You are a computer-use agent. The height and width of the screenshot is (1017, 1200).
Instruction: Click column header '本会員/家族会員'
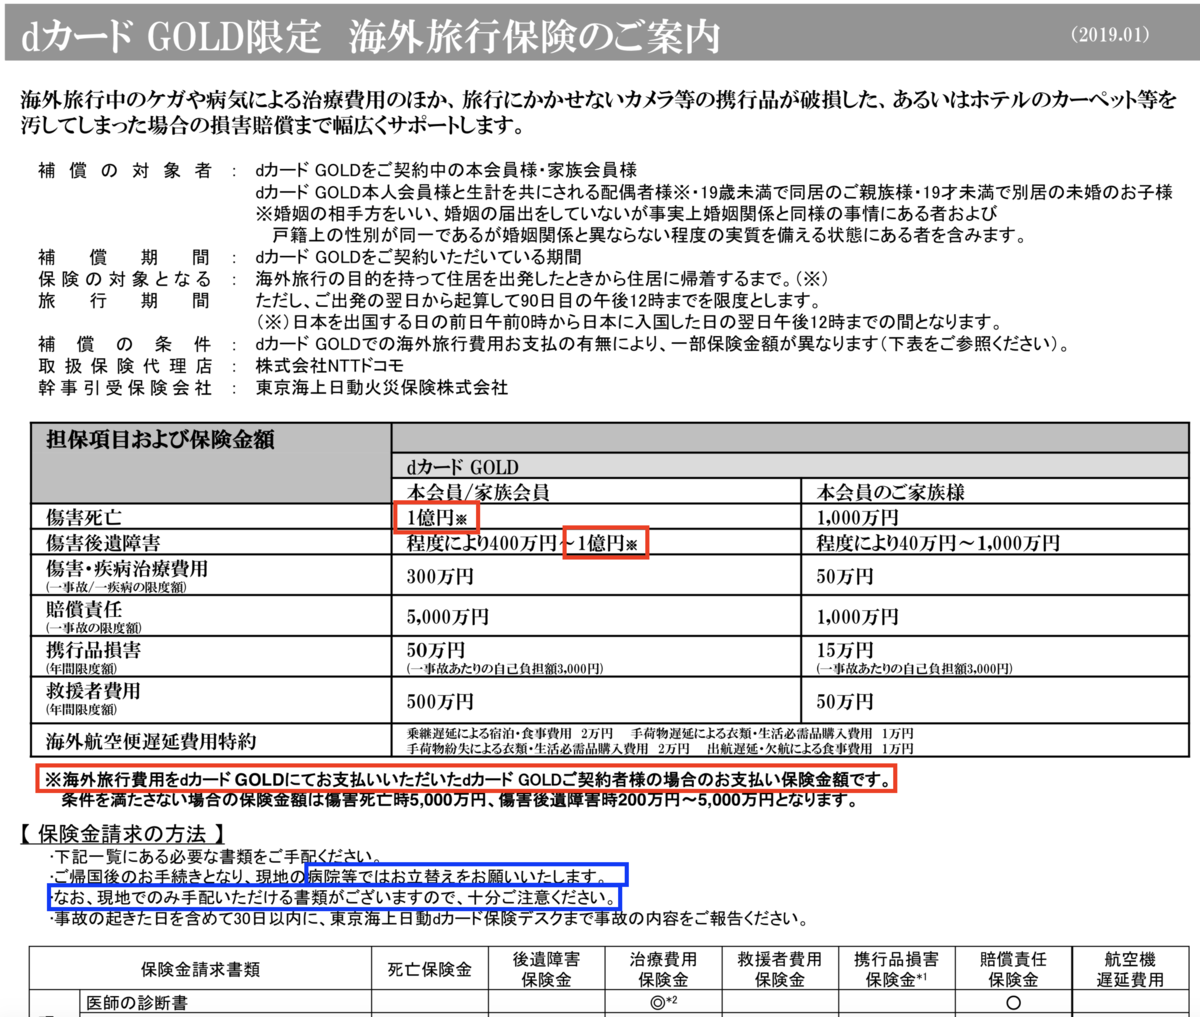point(478,492)
